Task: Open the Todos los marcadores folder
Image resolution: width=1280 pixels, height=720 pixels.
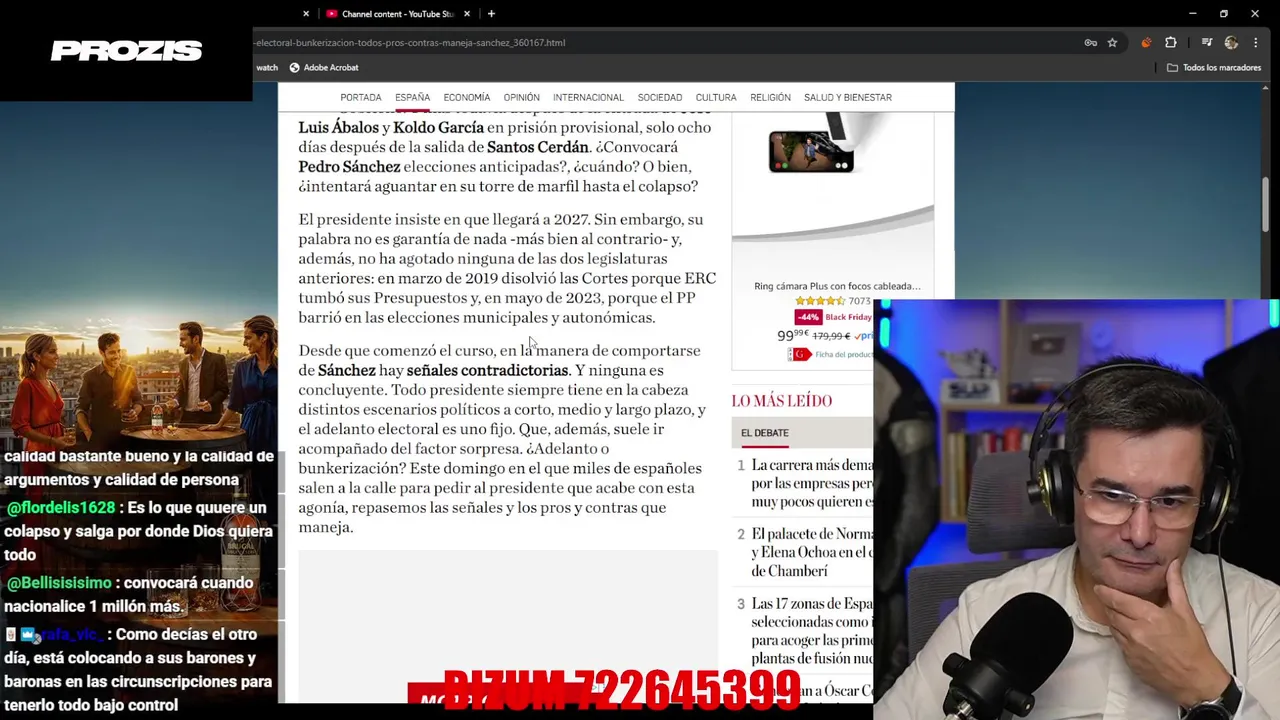Action: coord(1213,68)
